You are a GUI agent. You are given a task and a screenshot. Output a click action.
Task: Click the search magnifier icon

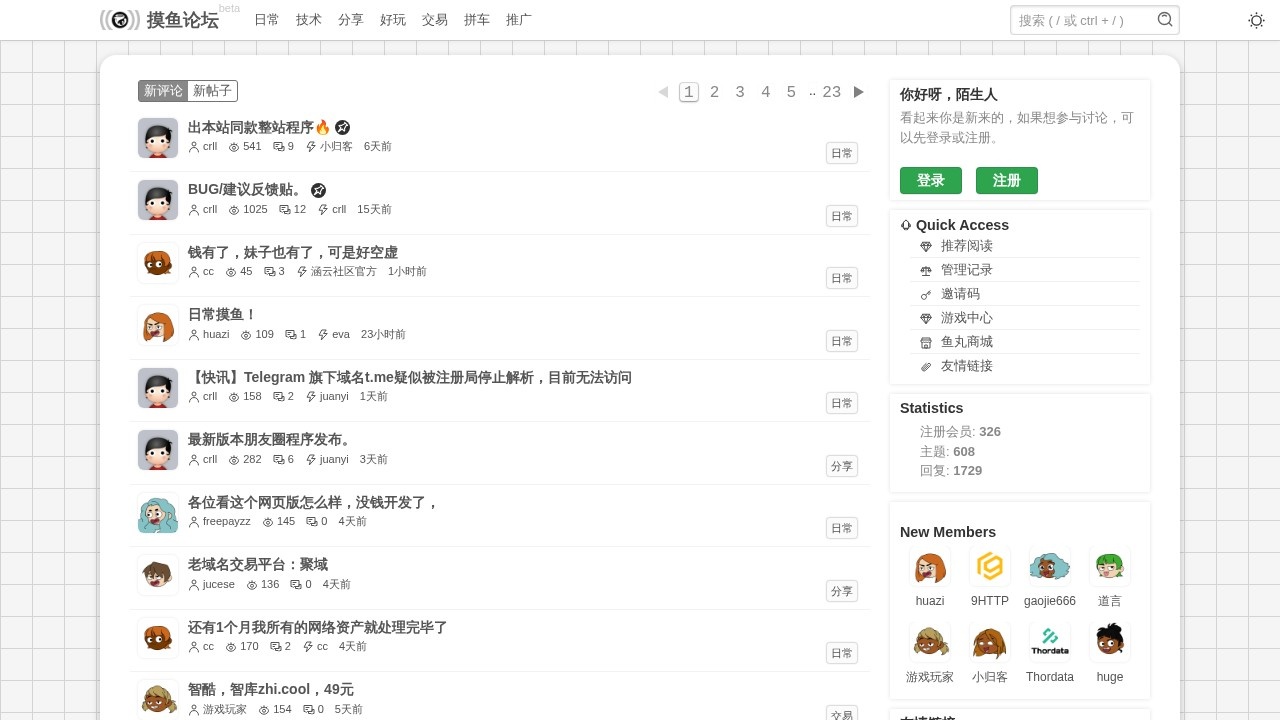tap(1165, 19)
